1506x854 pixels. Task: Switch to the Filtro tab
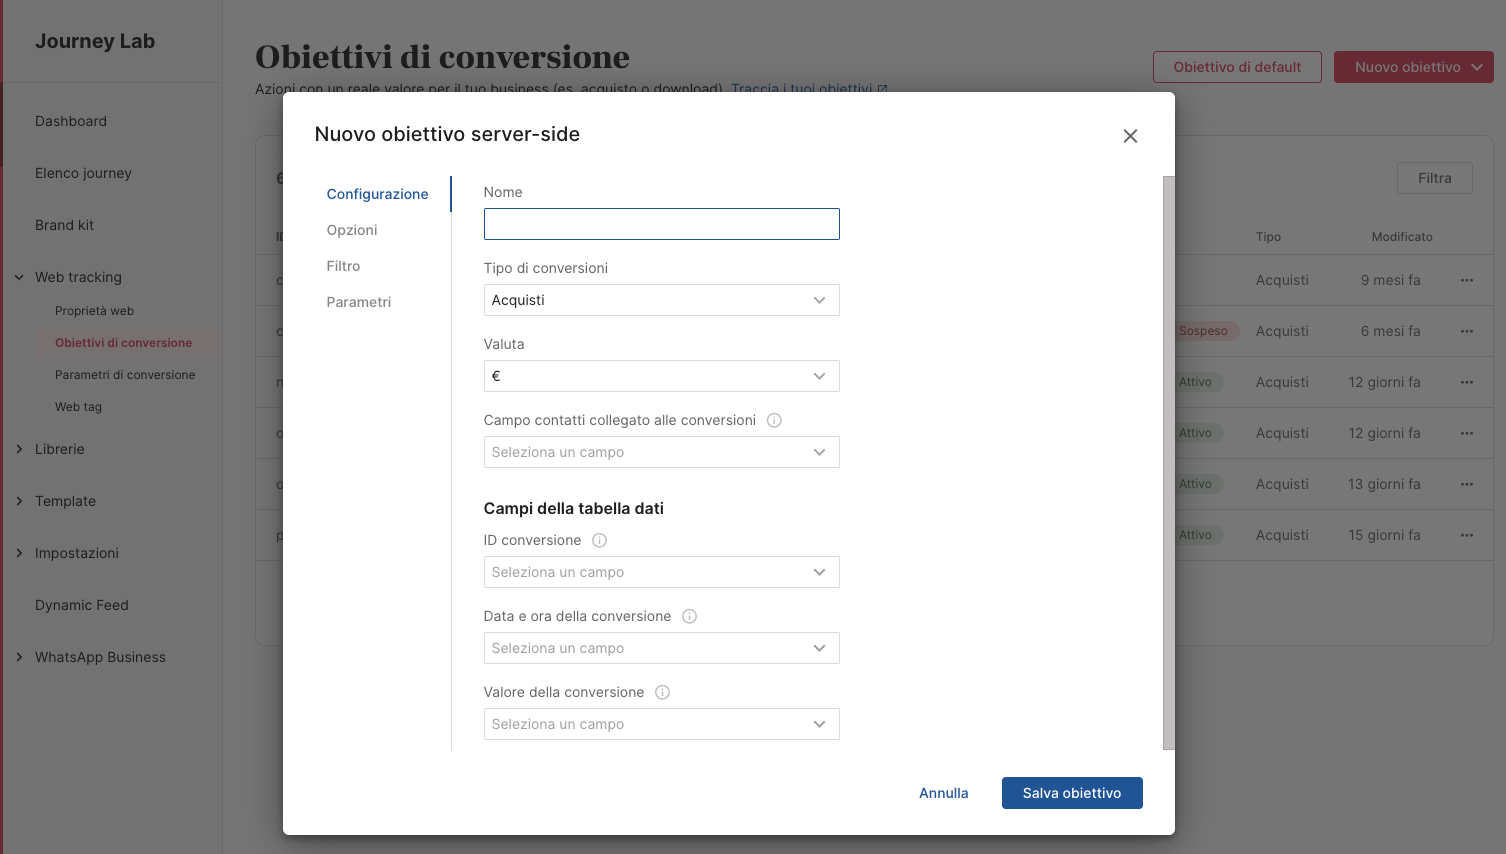pyautogui.click(x=343, y=266)
